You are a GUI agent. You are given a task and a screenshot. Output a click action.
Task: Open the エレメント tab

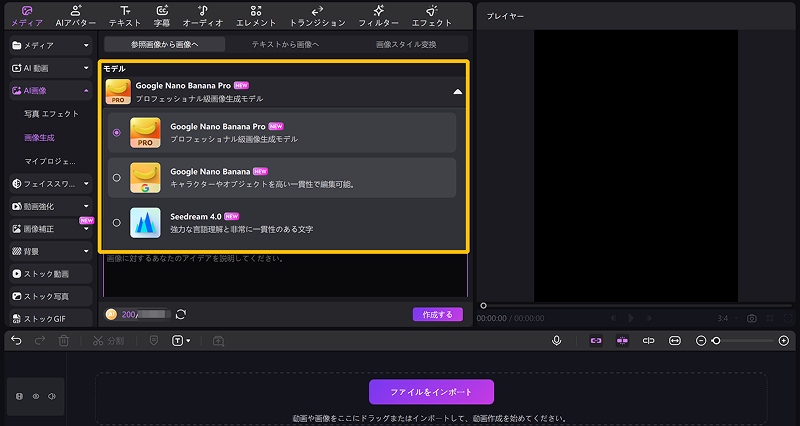click(256, 16)
